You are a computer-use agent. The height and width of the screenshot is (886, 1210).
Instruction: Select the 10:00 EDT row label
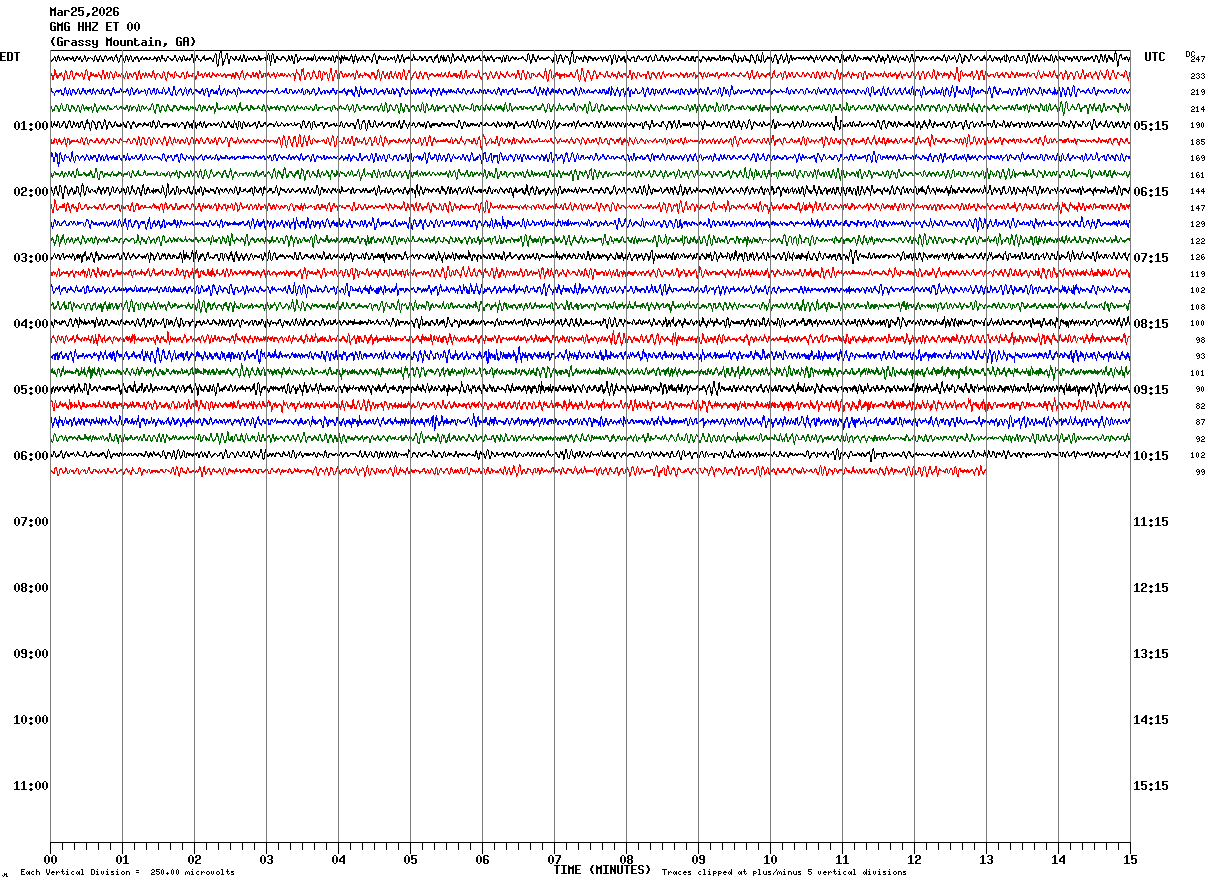point(31,720)
